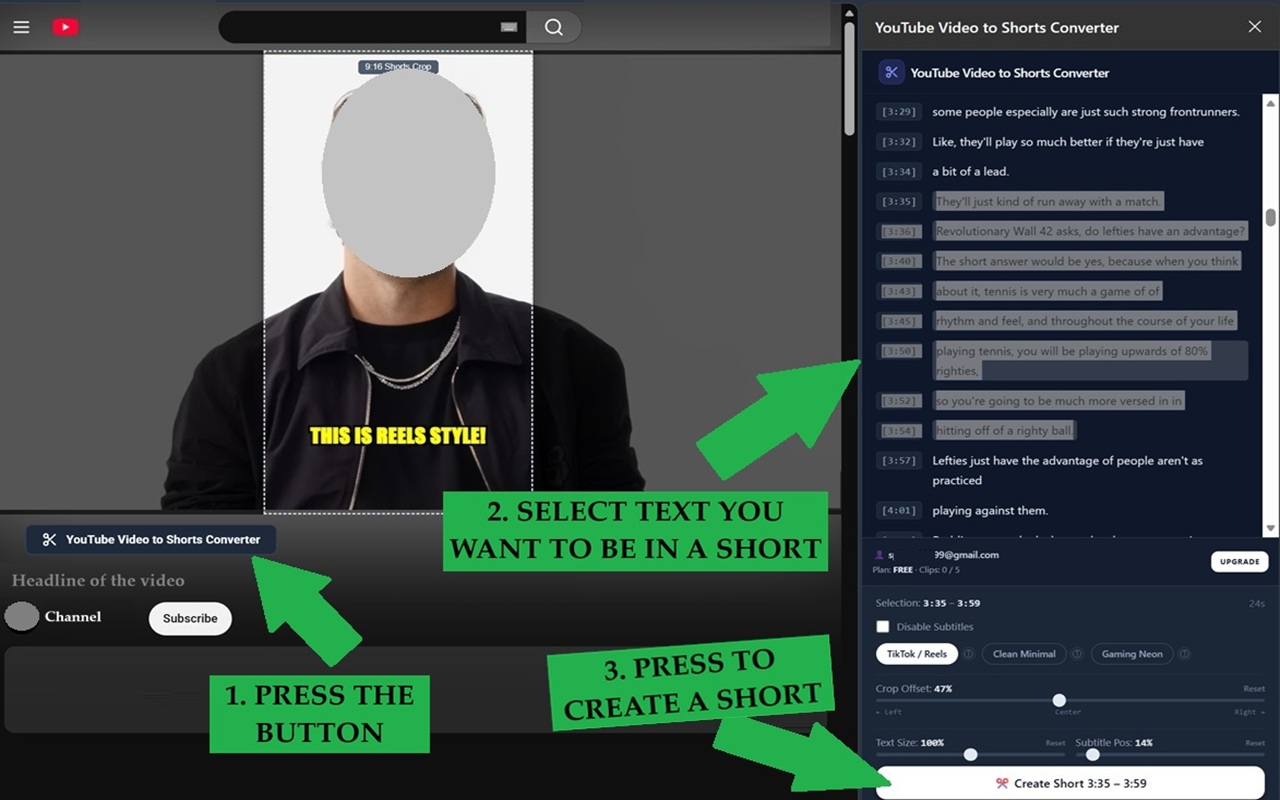
Task: Click the Crop Offset slider handle
Action: (x=1059, y=700)
